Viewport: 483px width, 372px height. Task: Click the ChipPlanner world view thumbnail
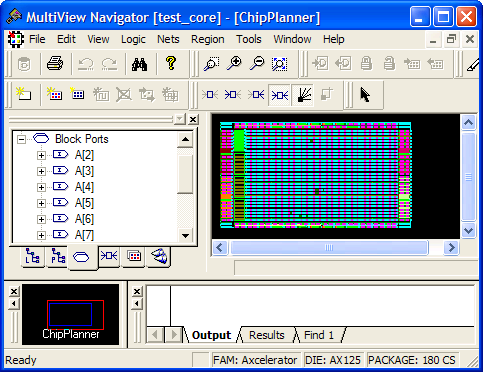(70, 314)
